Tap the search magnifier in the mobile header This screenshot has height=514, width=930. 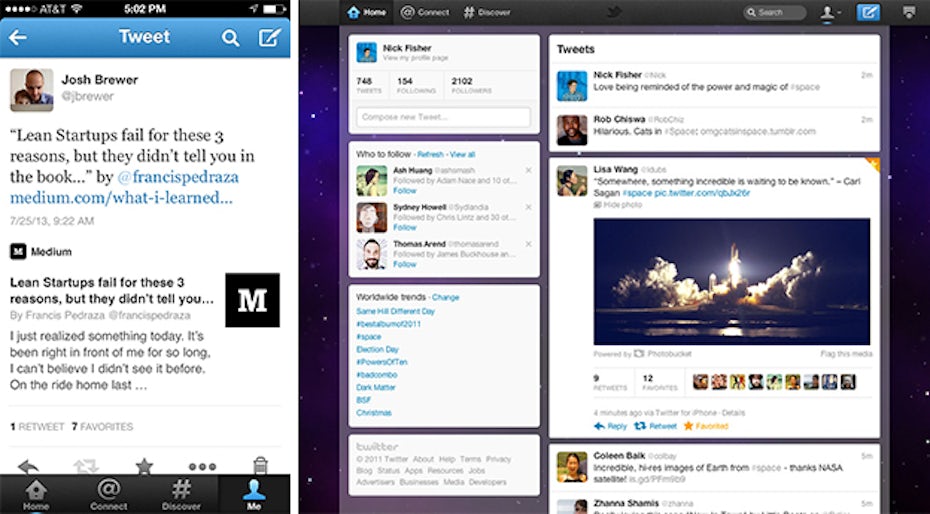(x=230, y=38)
